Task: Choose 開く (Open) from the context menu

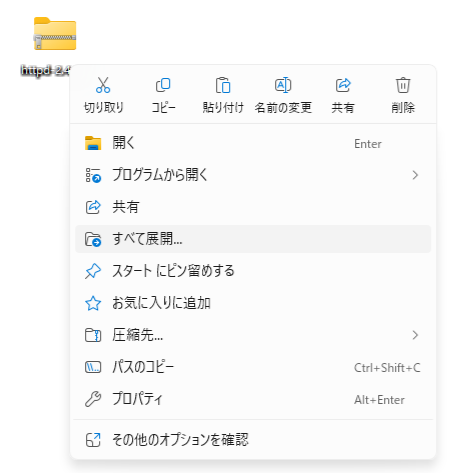Action: (x=253, y=143)
